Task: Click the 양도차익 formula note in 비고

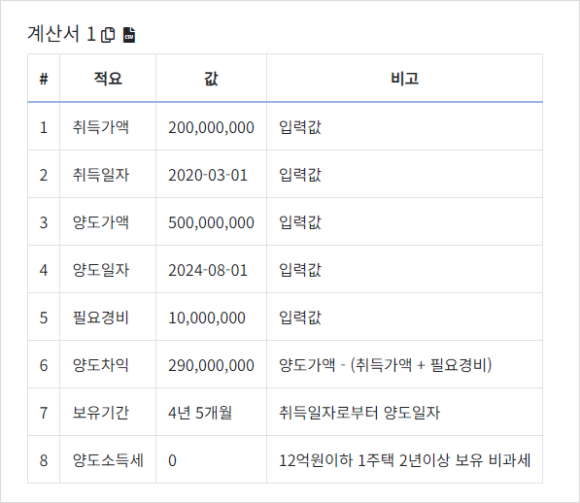Action: click(x=385, y=365)
